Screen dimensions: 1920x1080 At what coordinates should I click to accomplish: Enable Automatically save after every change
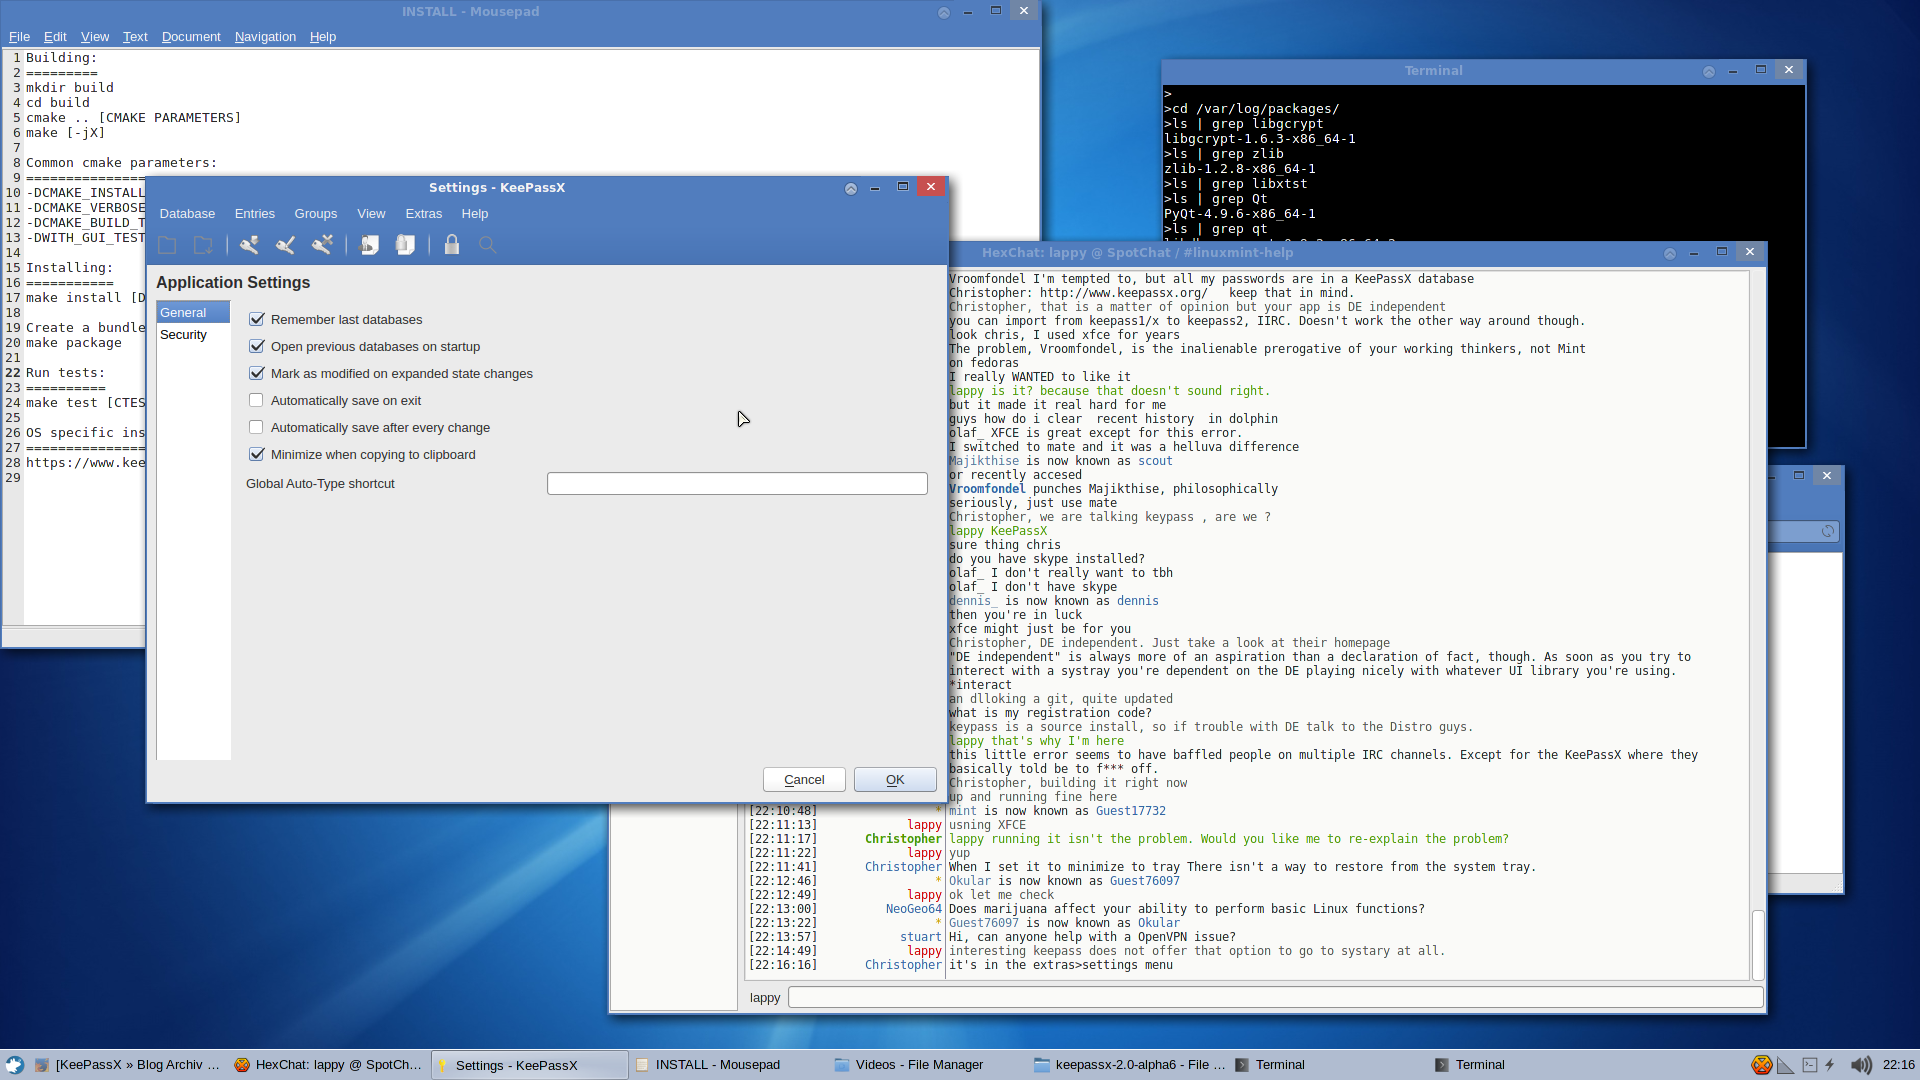pos(256,427)
